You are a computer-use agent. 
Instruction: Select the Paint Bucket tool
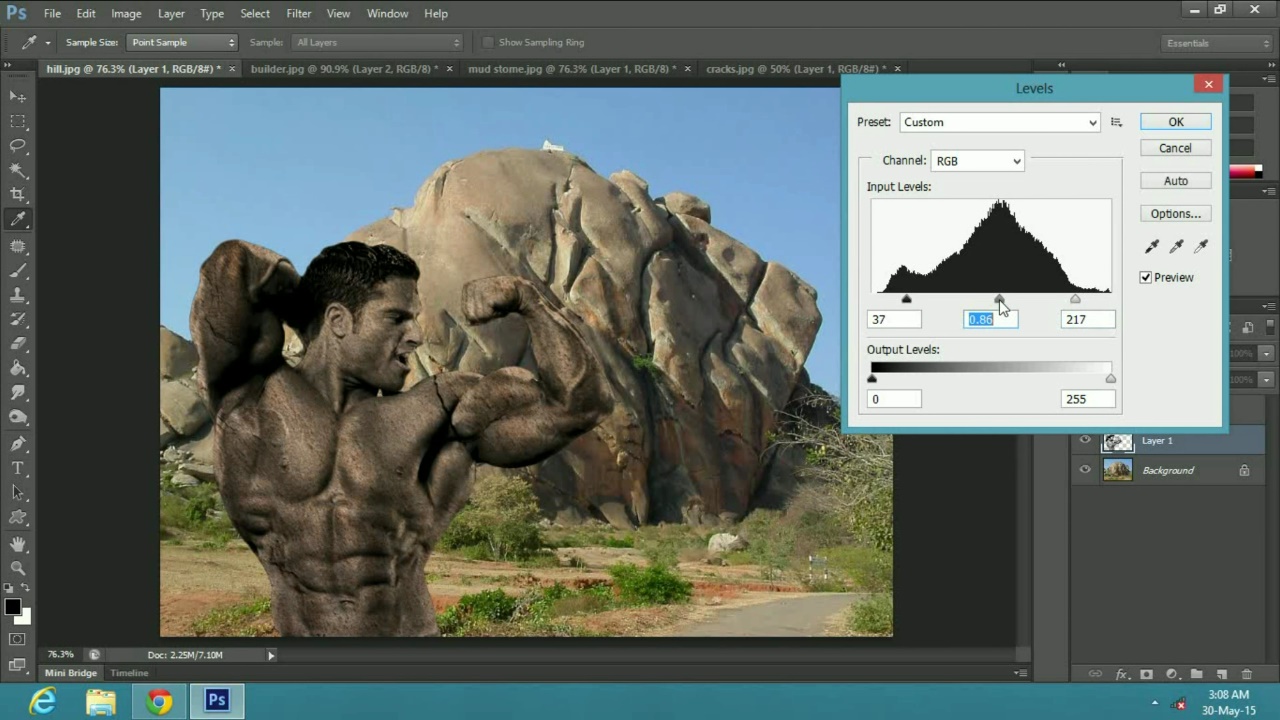[x=18, y=369]
